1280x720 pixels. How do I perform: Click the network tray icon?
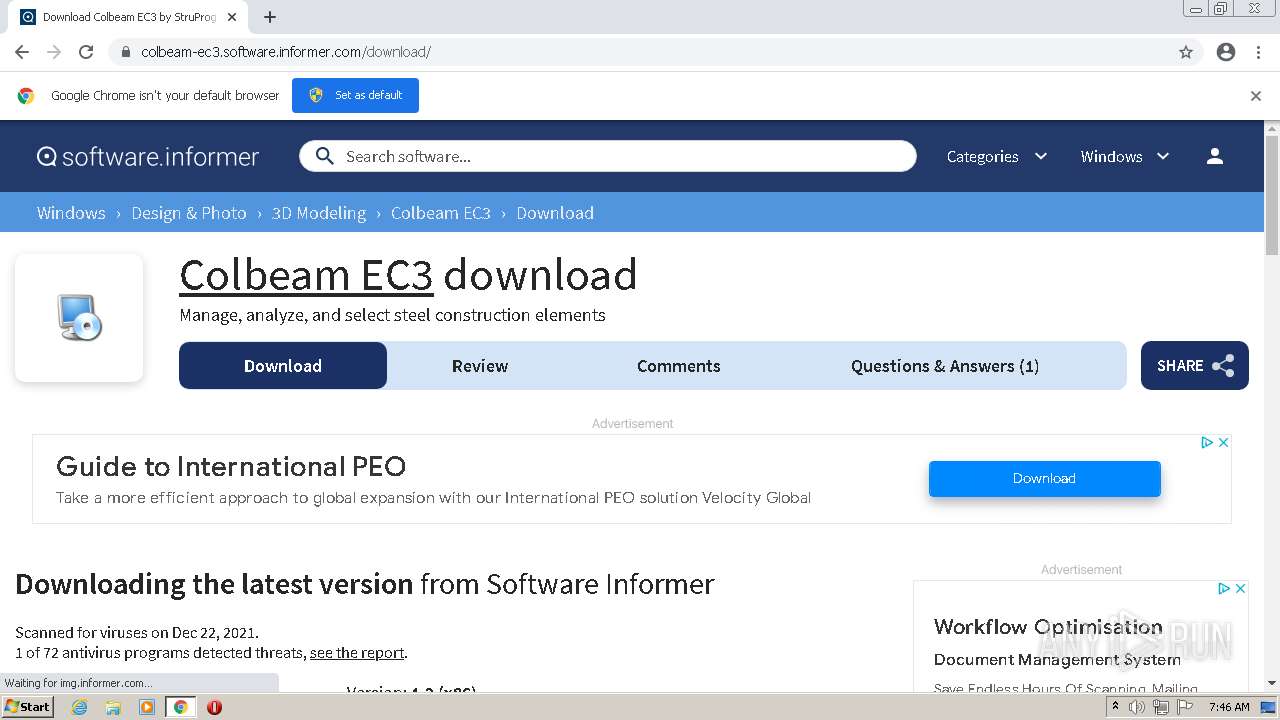(x=1161, y=707)
